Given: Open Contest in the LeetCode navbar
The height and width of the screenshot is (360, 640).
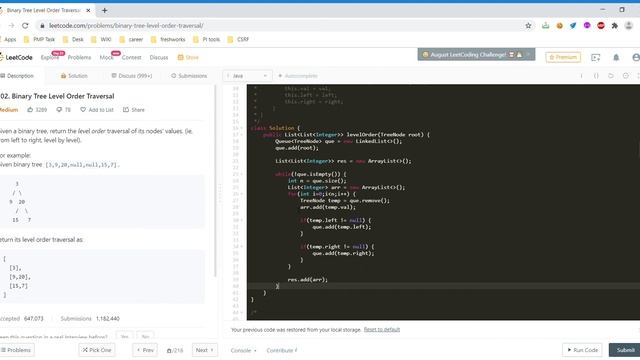Looking at the screenshot, I should pyautogui.click(x=131, y=58).
